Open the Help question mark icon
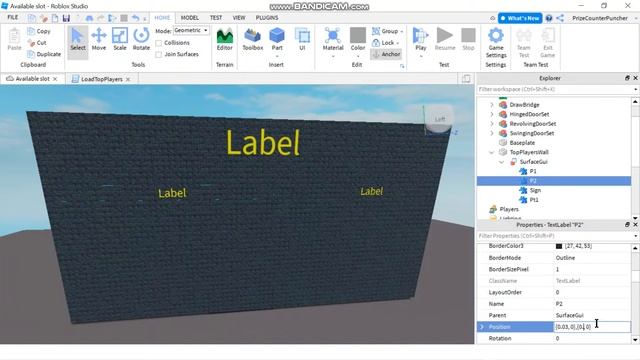This screenshot has width=640, height=360. point(549,18)
